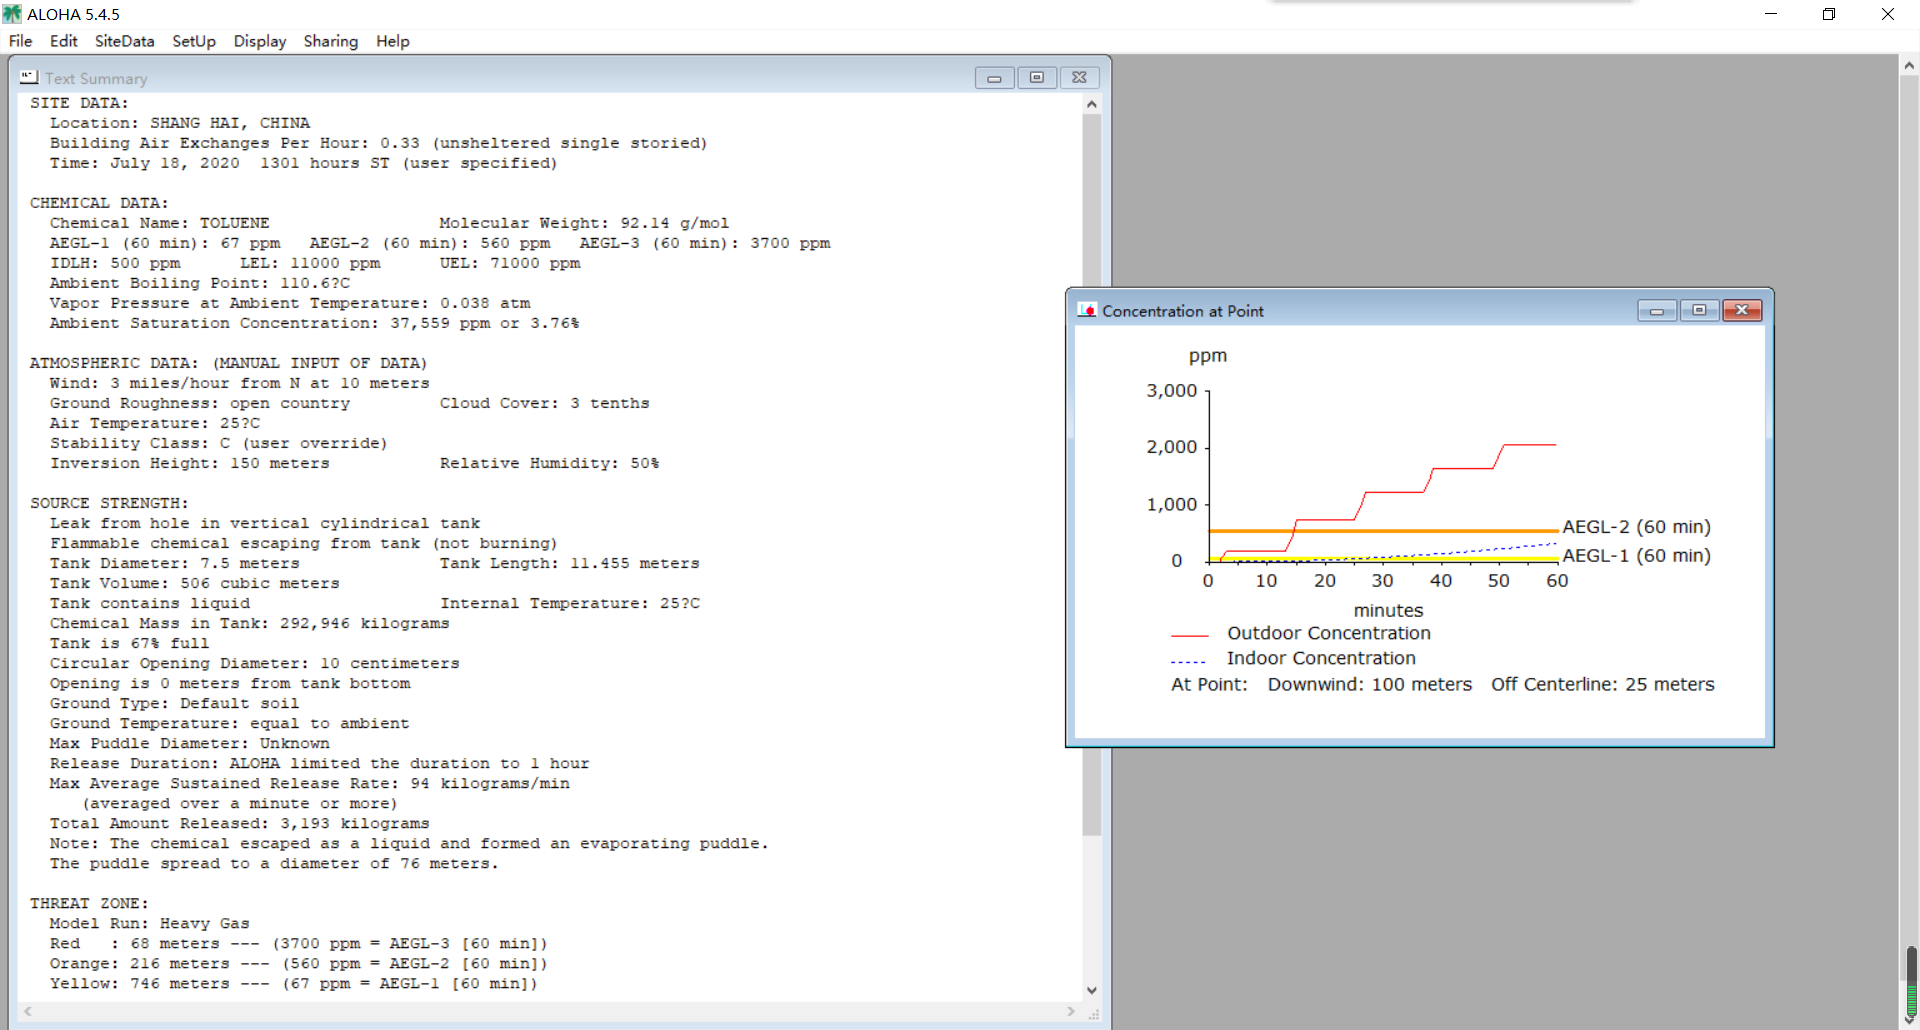Click the ALOHA palm tree app icon

point(12,14)
